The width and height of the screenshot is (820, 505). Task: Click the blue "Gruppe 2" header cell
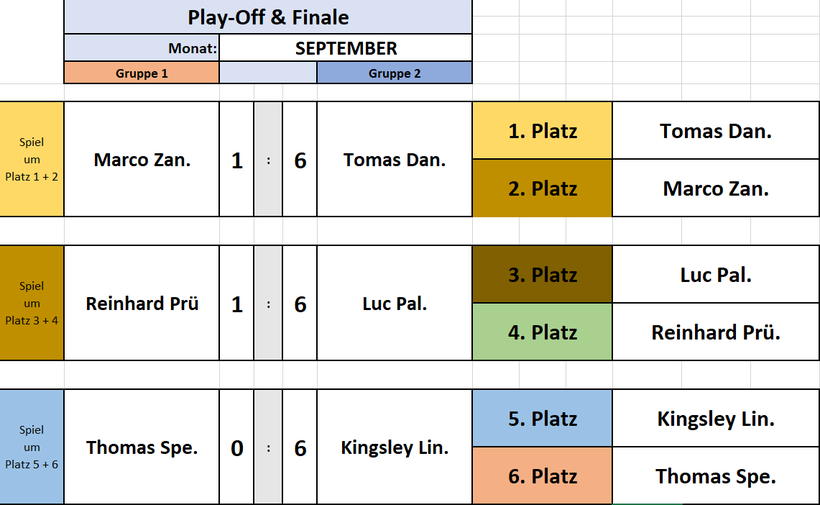pyautogui.click(x=394, y=73)
